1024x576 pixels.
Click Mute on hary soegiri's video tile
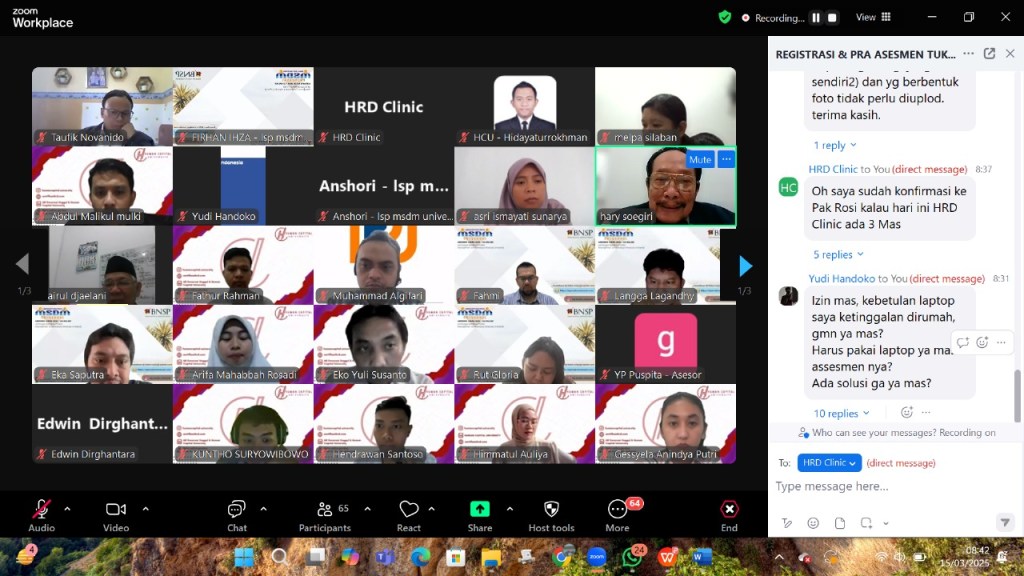point(700,160)
